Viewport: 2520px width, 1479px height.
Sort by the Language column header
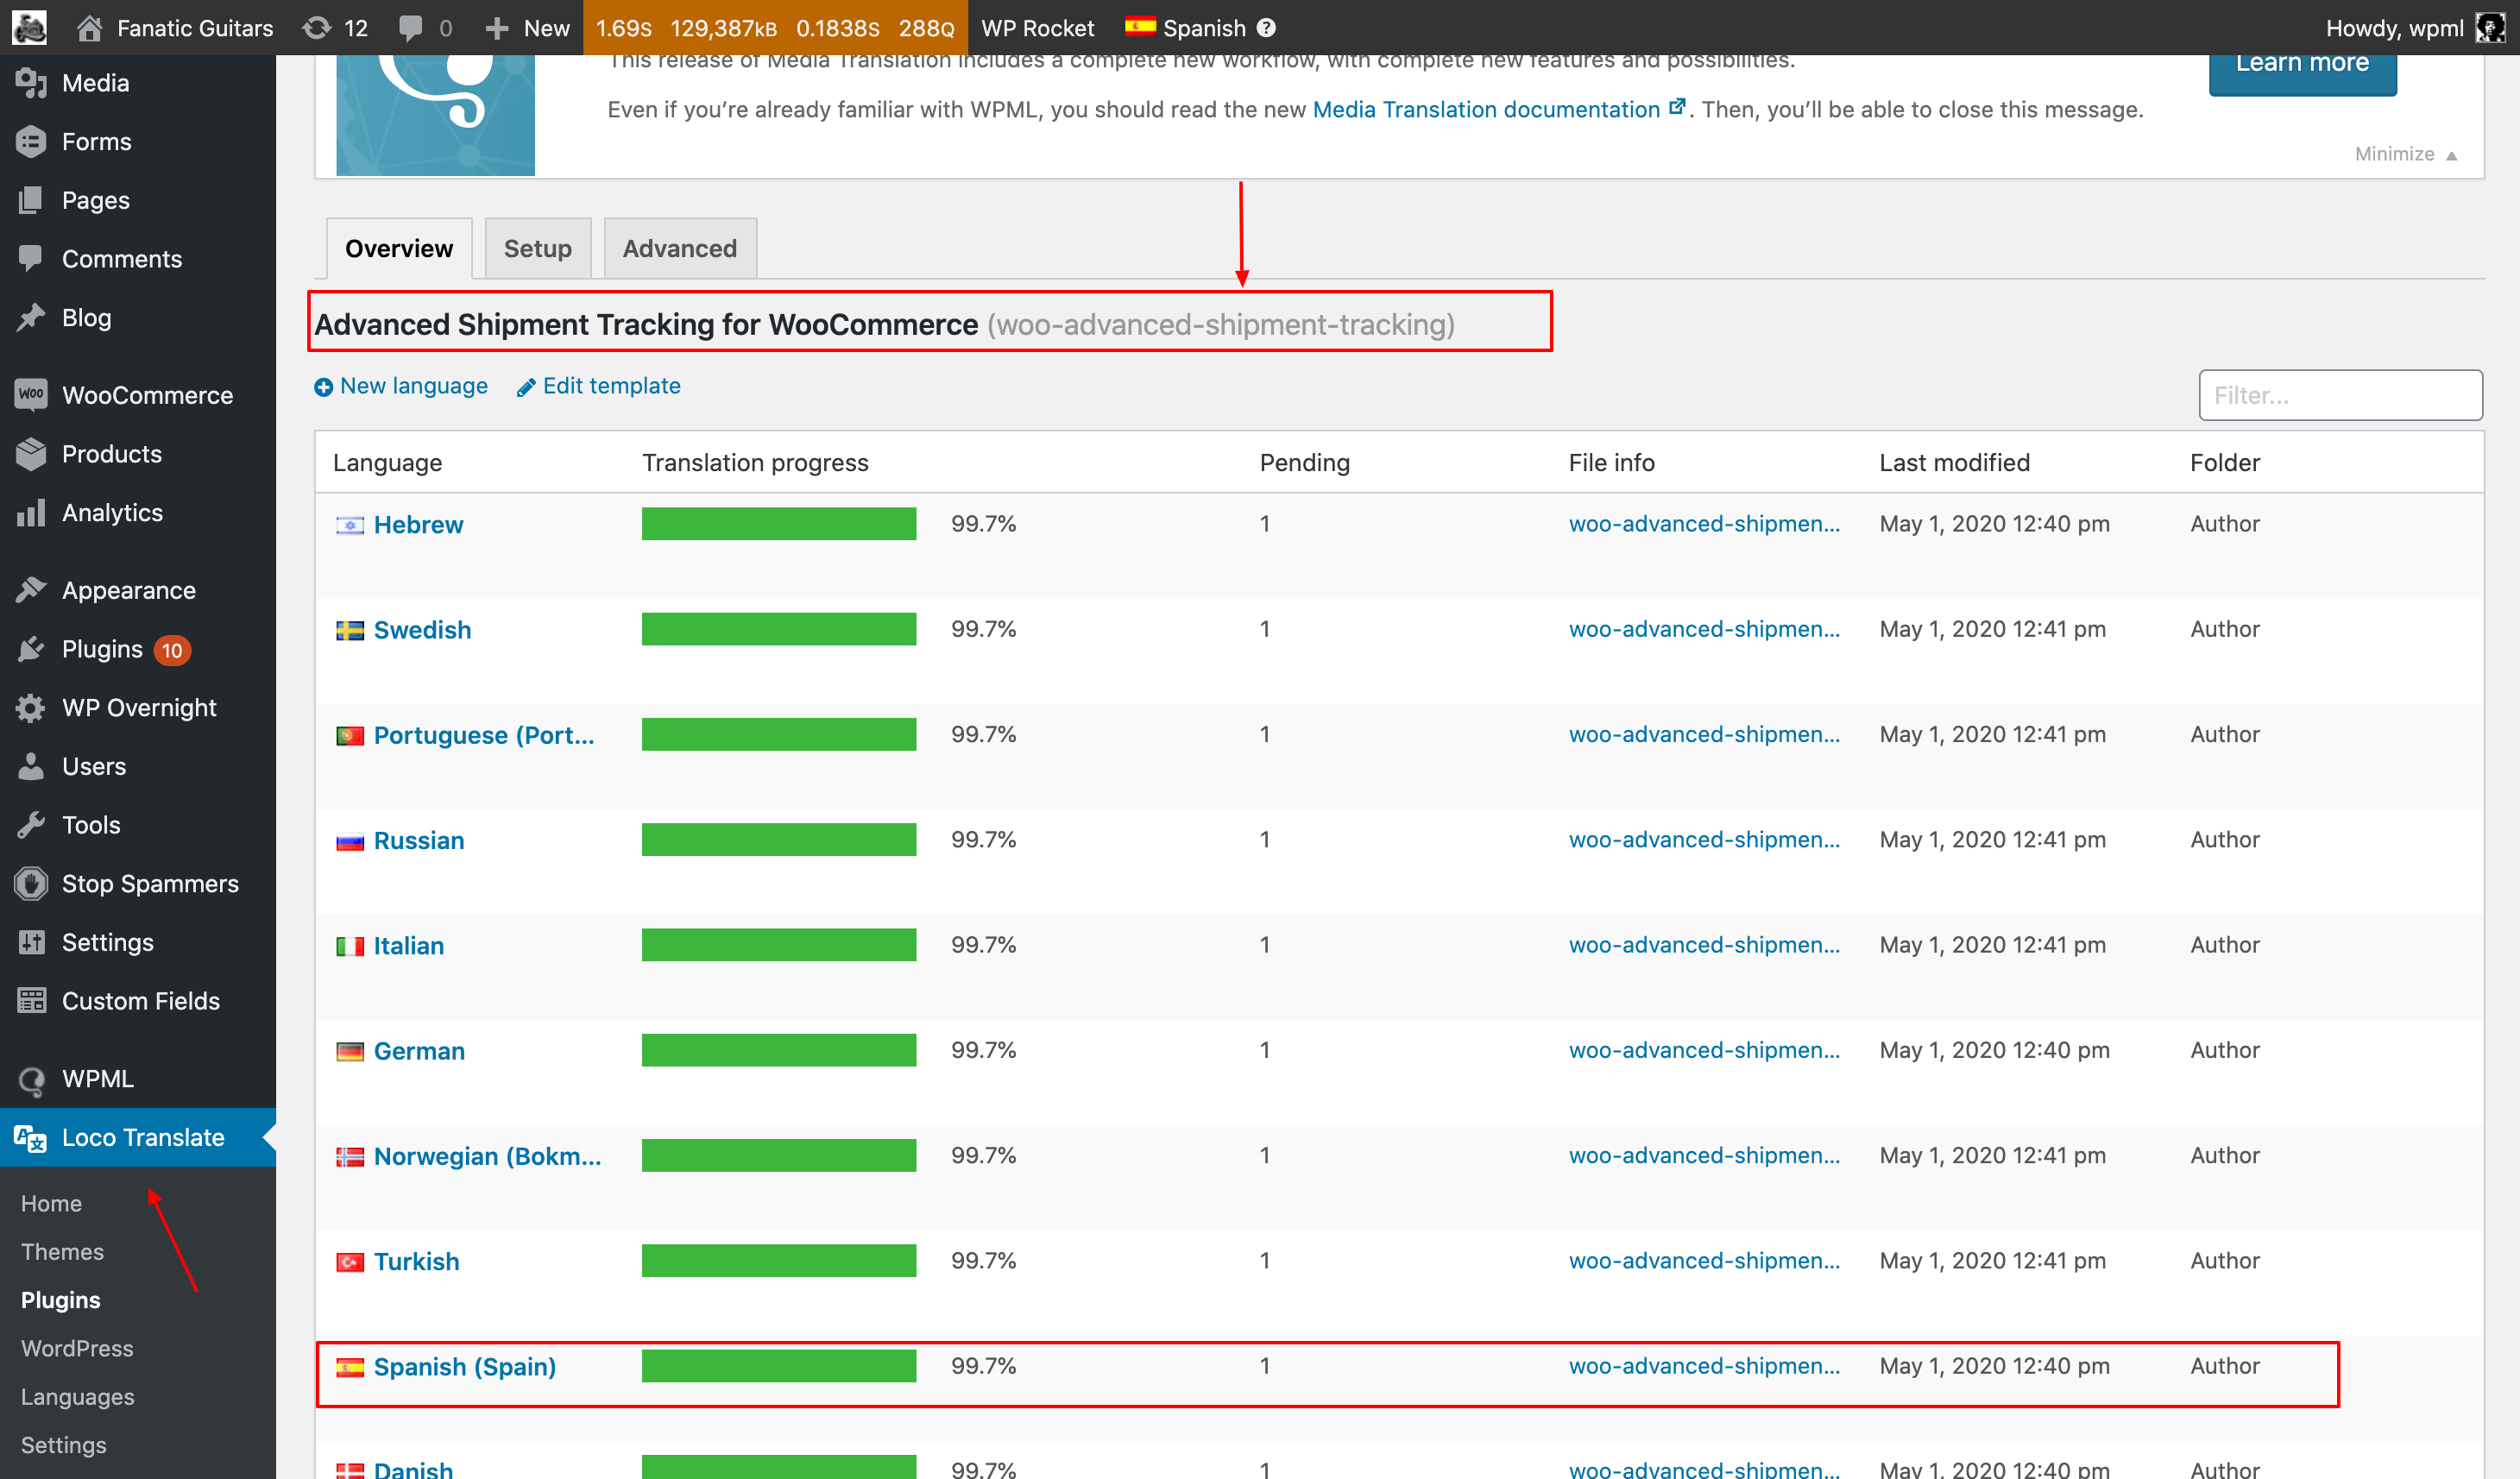(x=387, y=462)
